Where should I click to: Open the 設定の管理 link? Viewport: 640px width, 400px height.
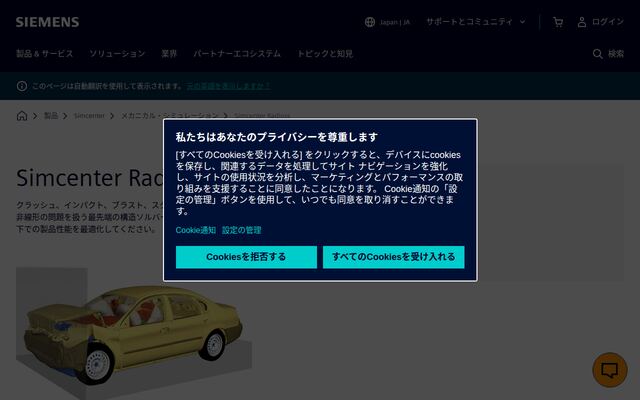pyautogui.click(x=242, y=230)
